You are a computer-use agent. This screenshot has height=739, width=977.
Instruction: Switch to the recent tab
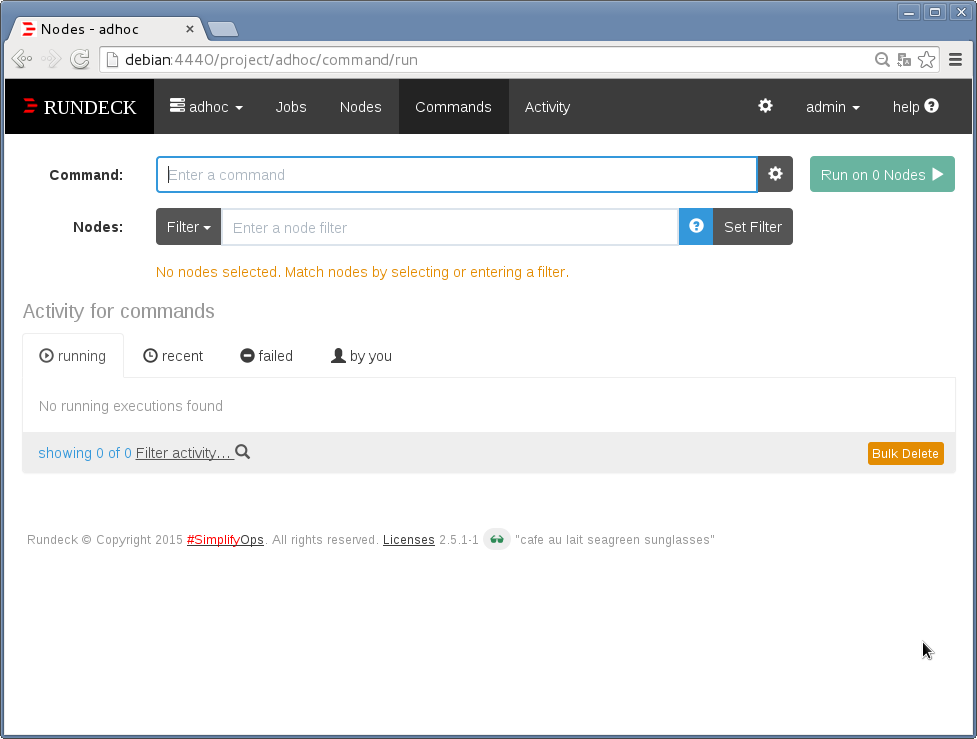point(173,356)
